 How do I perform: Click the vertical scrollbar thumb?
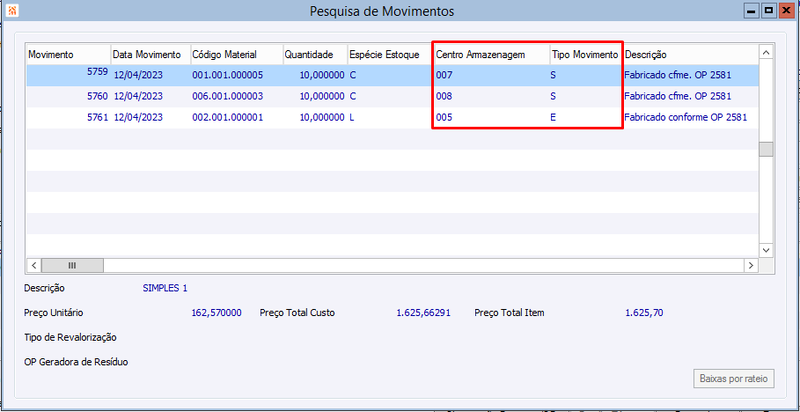766,149
